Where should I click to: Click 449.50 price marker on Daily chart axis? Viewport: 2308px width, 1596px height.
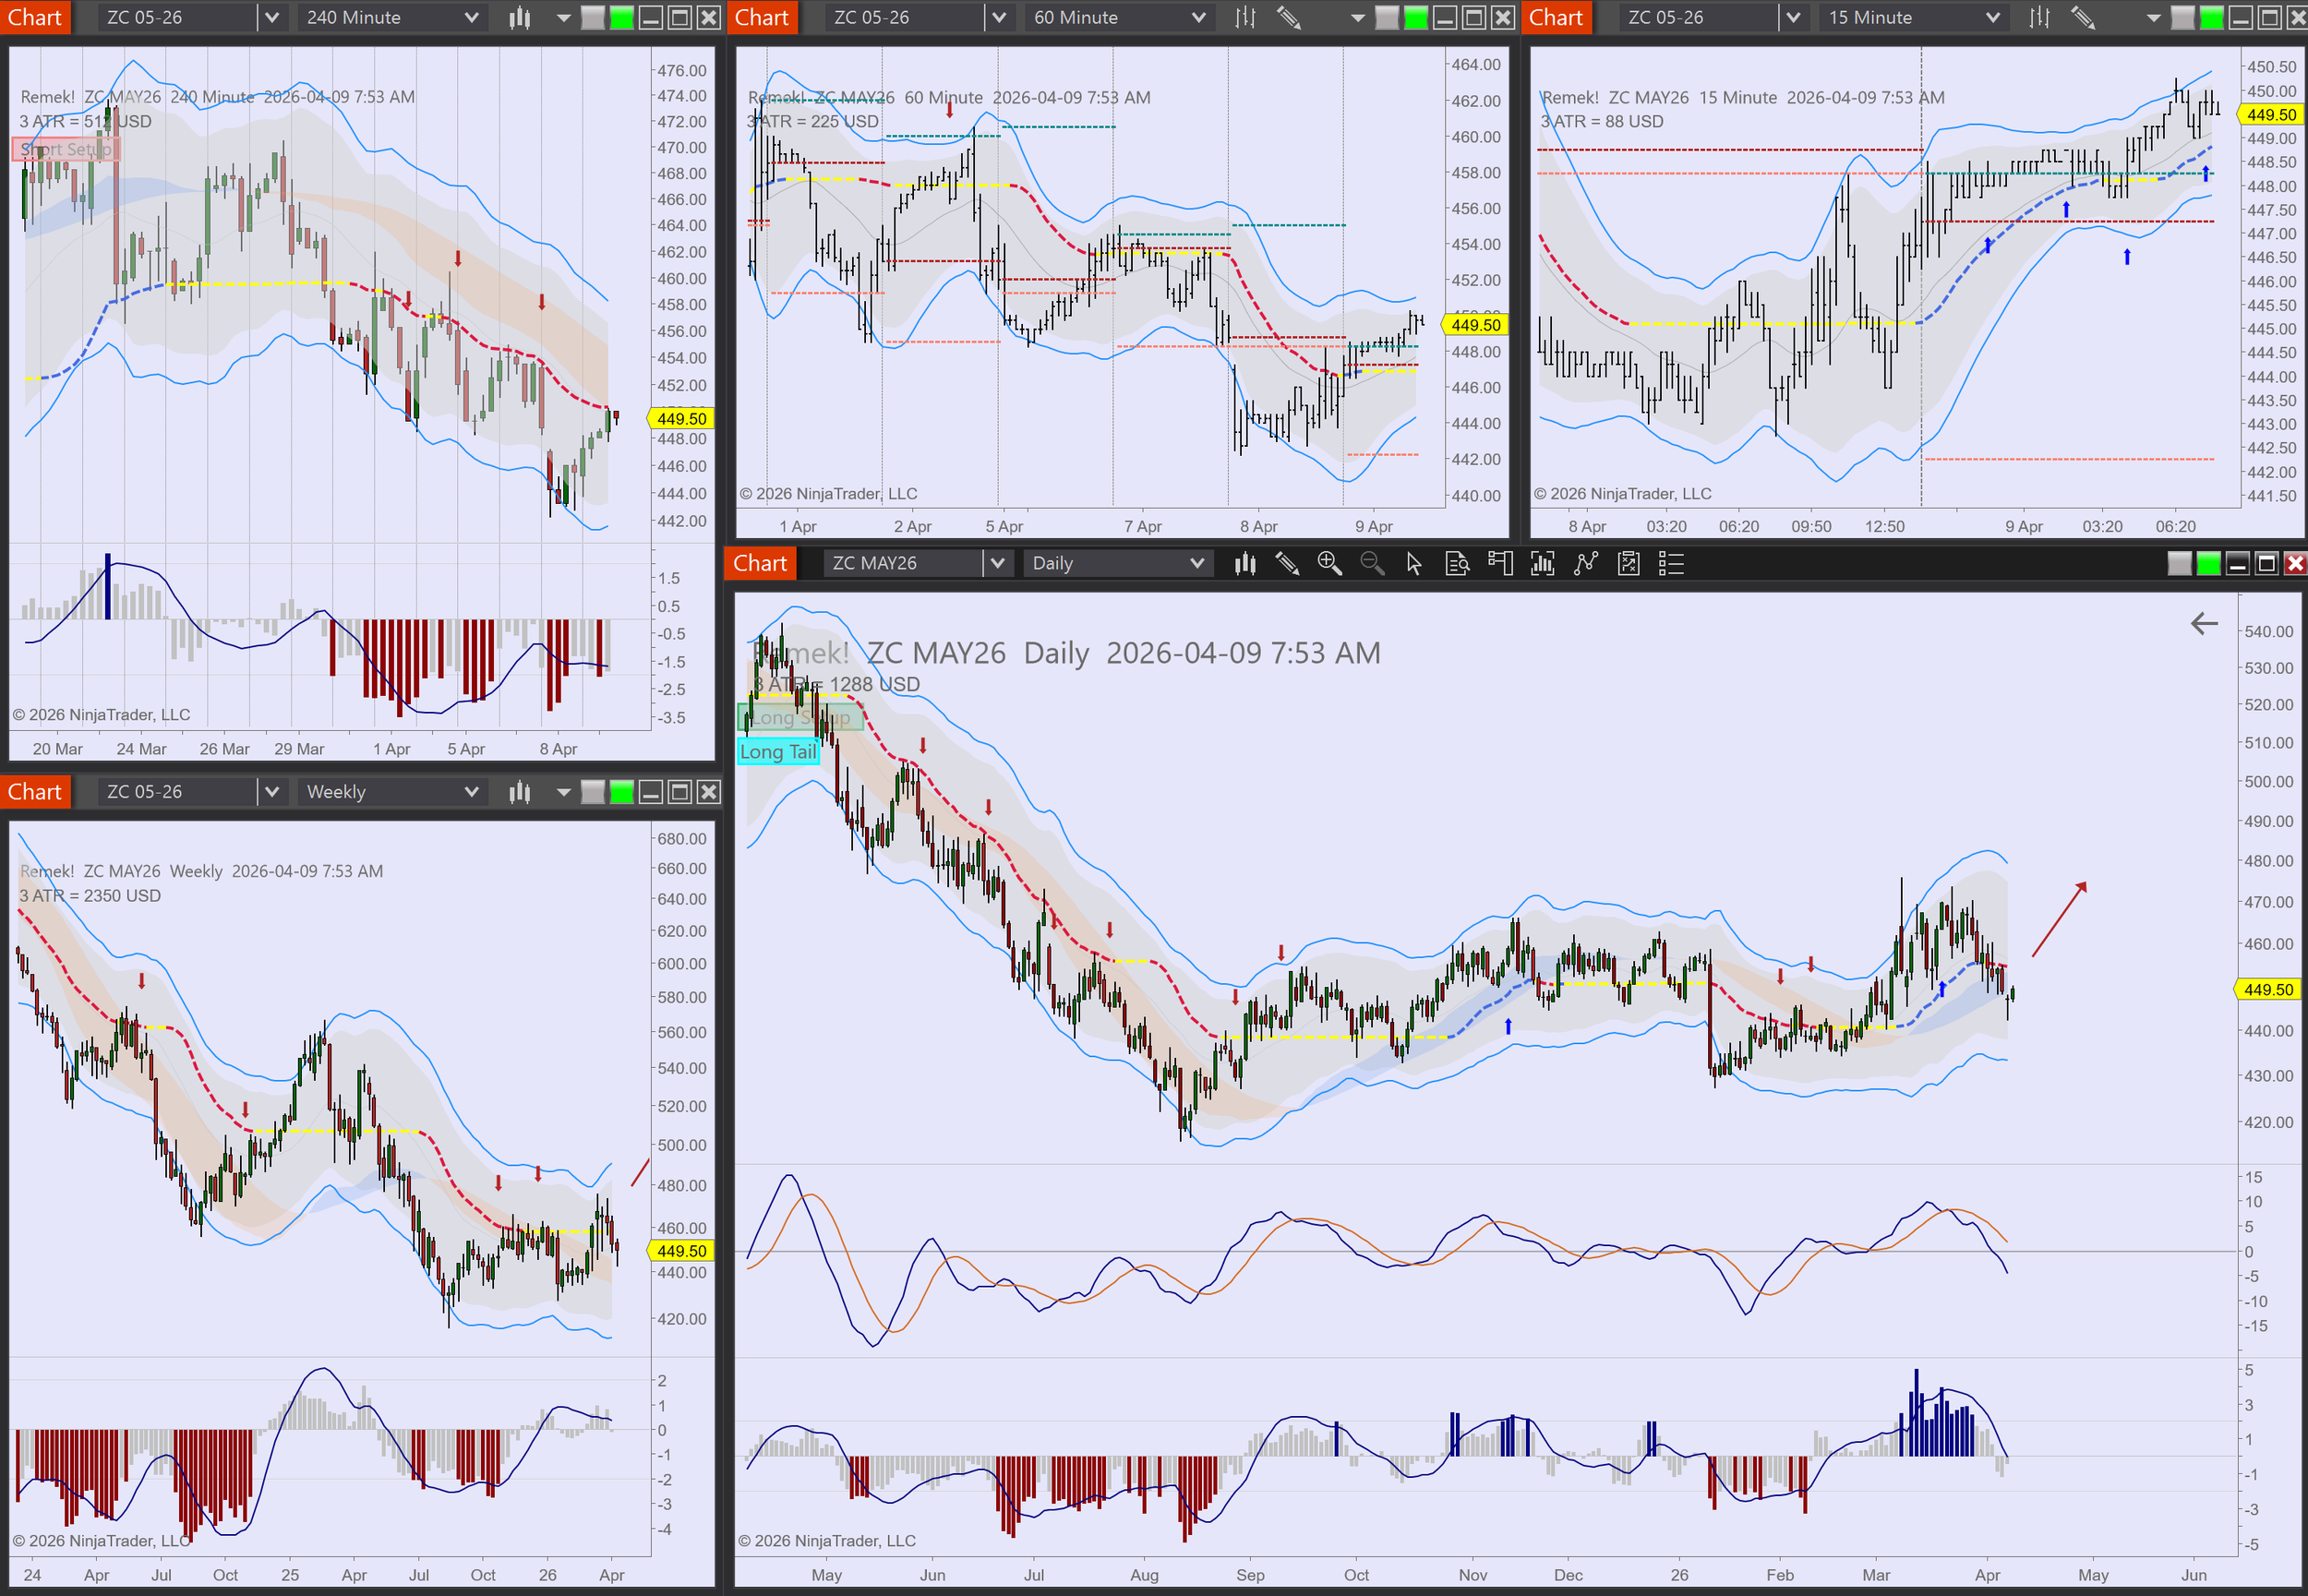(2268, 989)
